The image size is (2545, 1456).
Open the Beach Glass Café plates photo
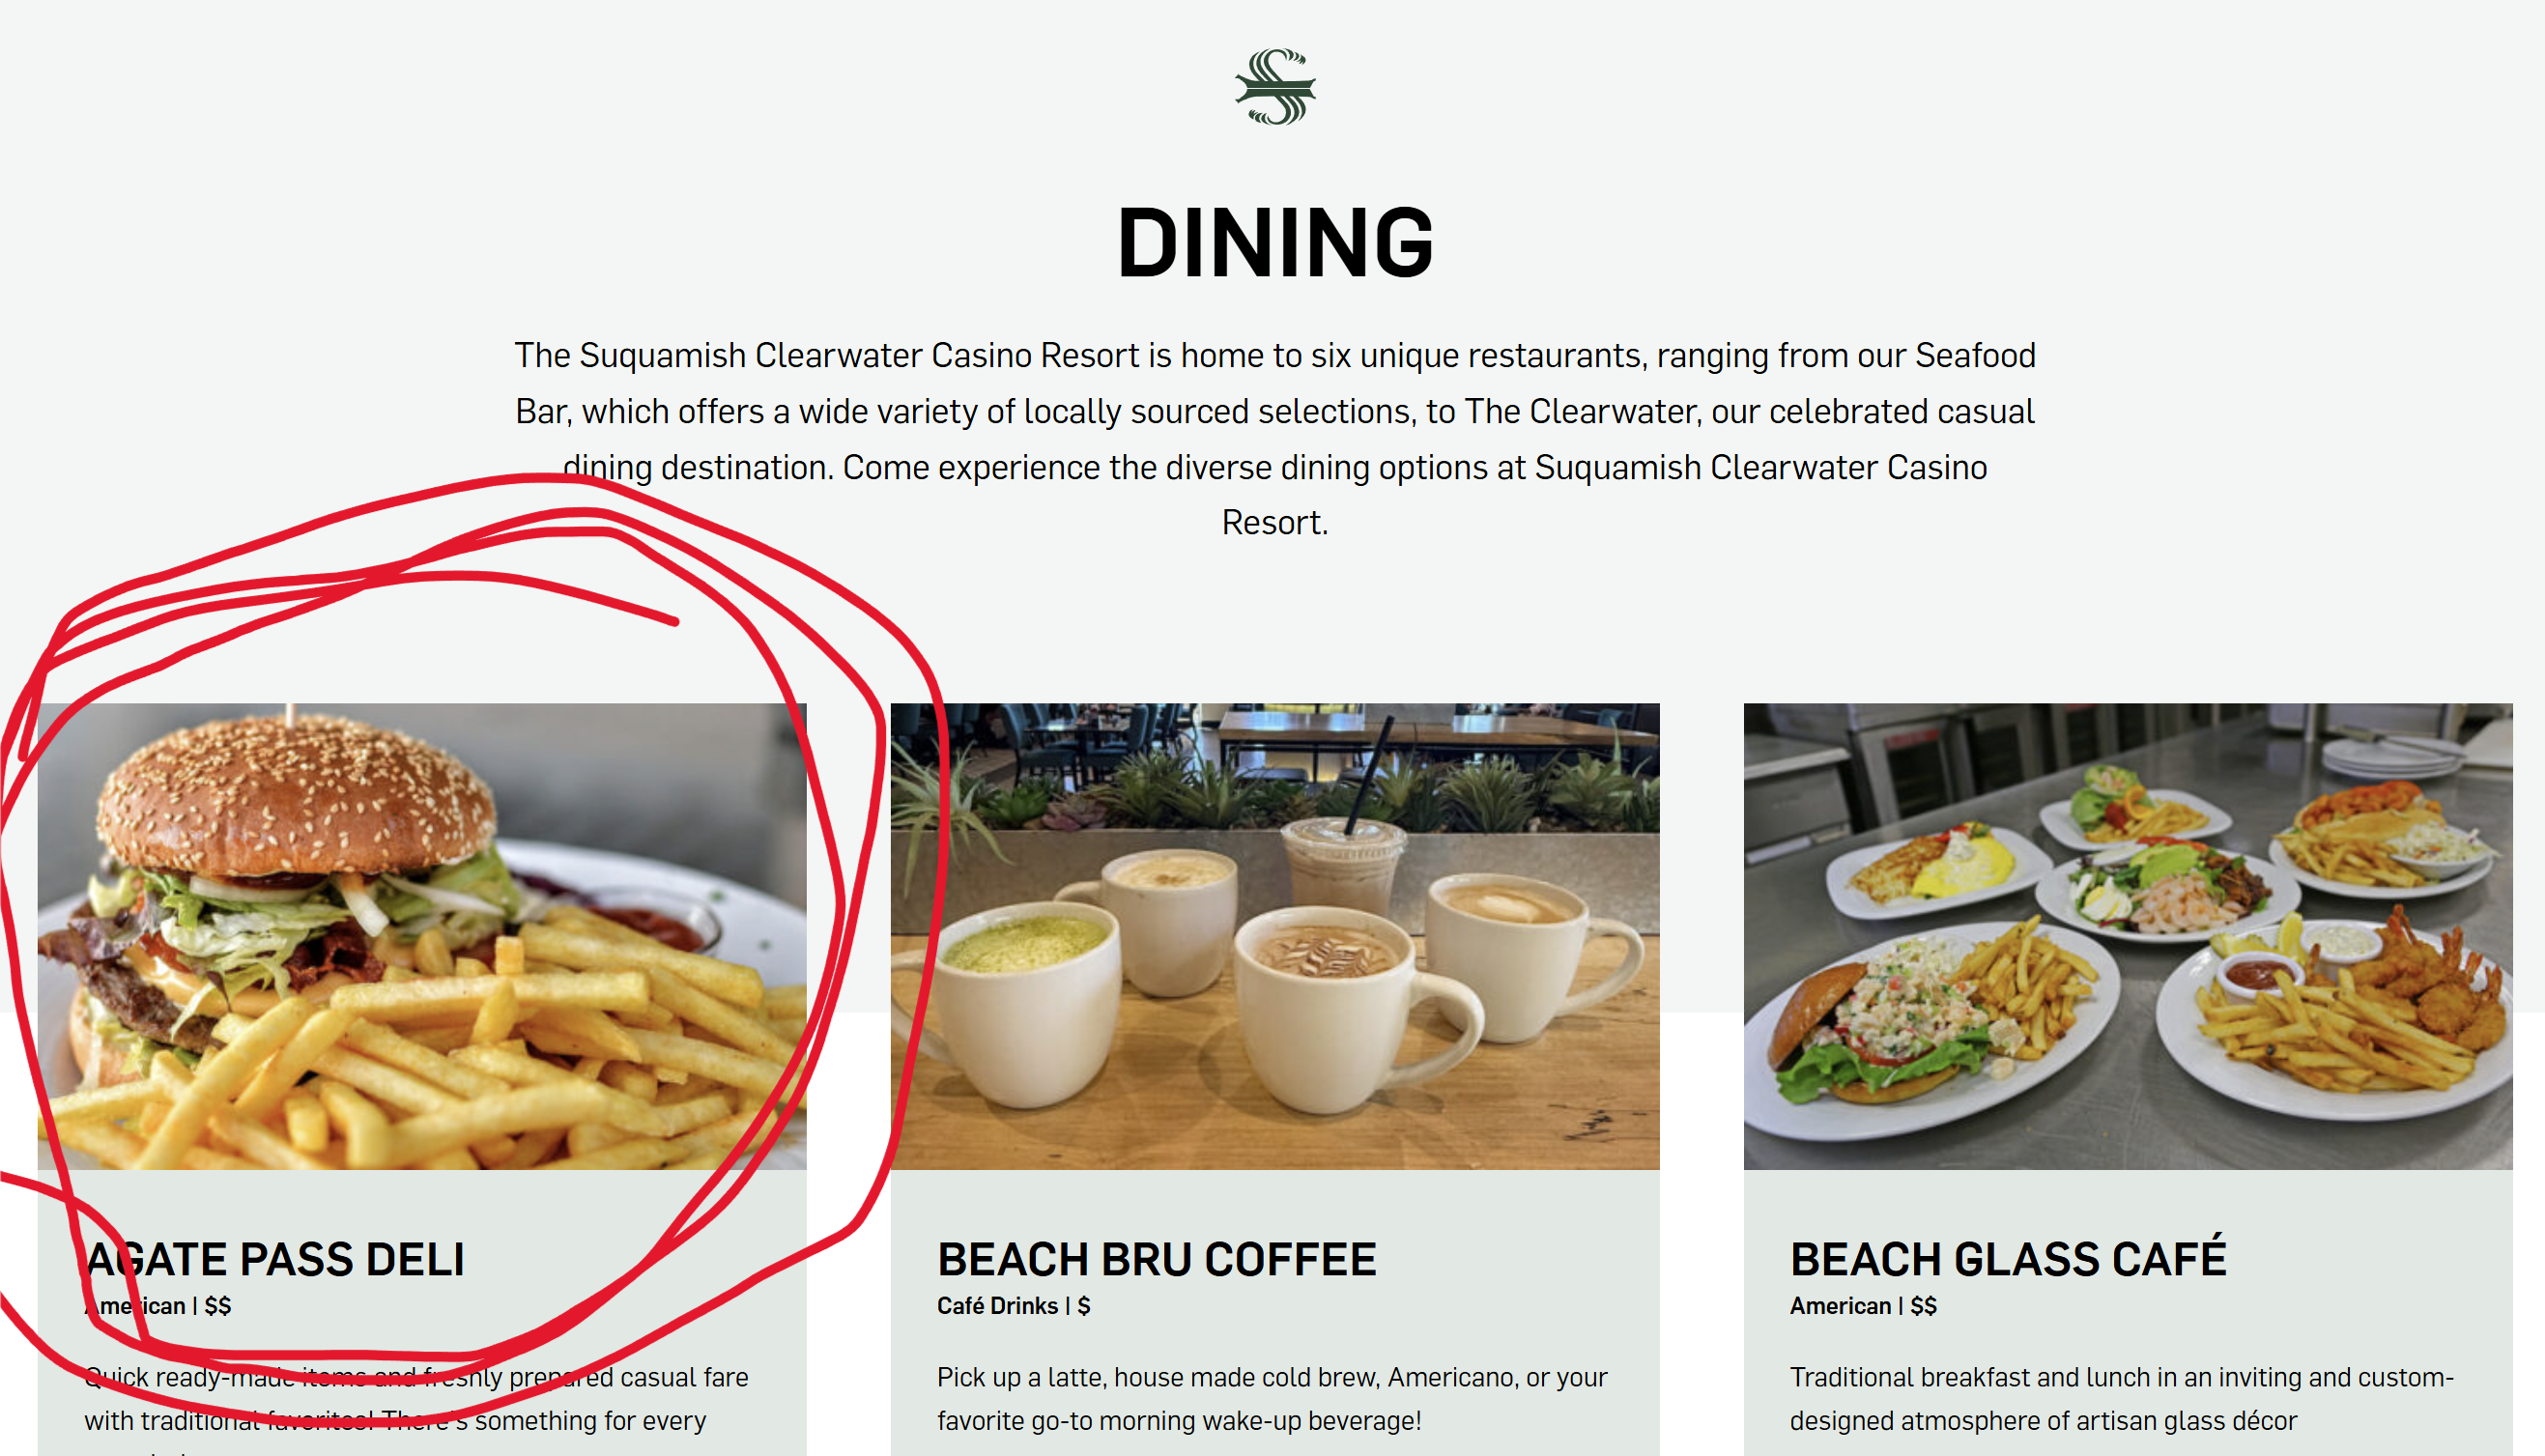point(2128,936)
